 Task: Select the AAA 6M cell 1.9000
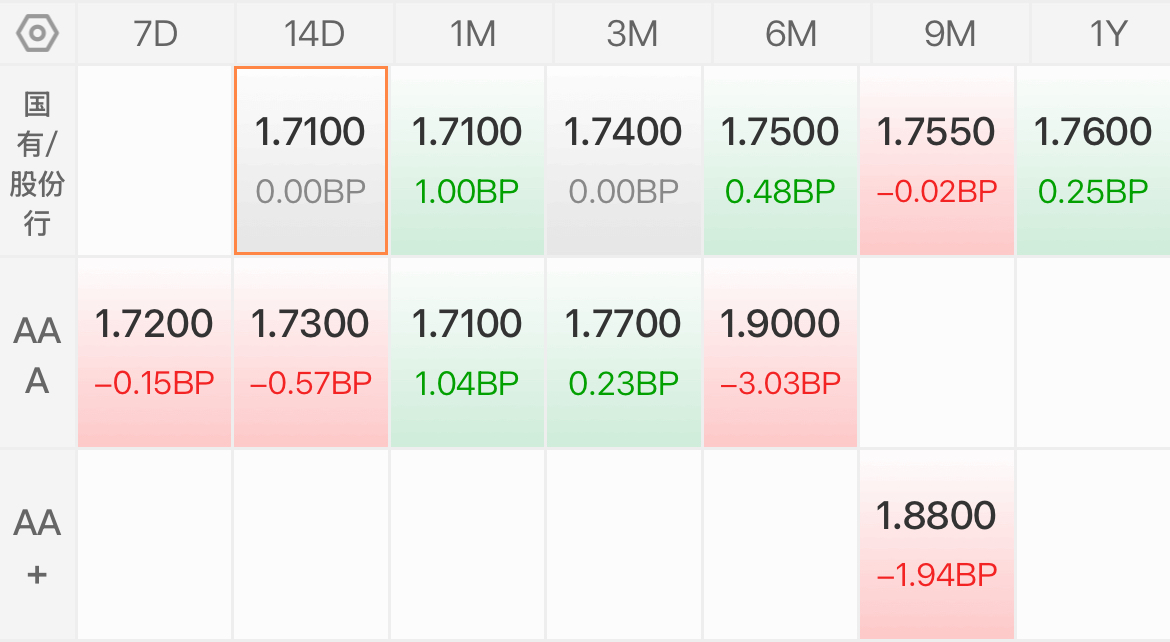coord(780,352)
